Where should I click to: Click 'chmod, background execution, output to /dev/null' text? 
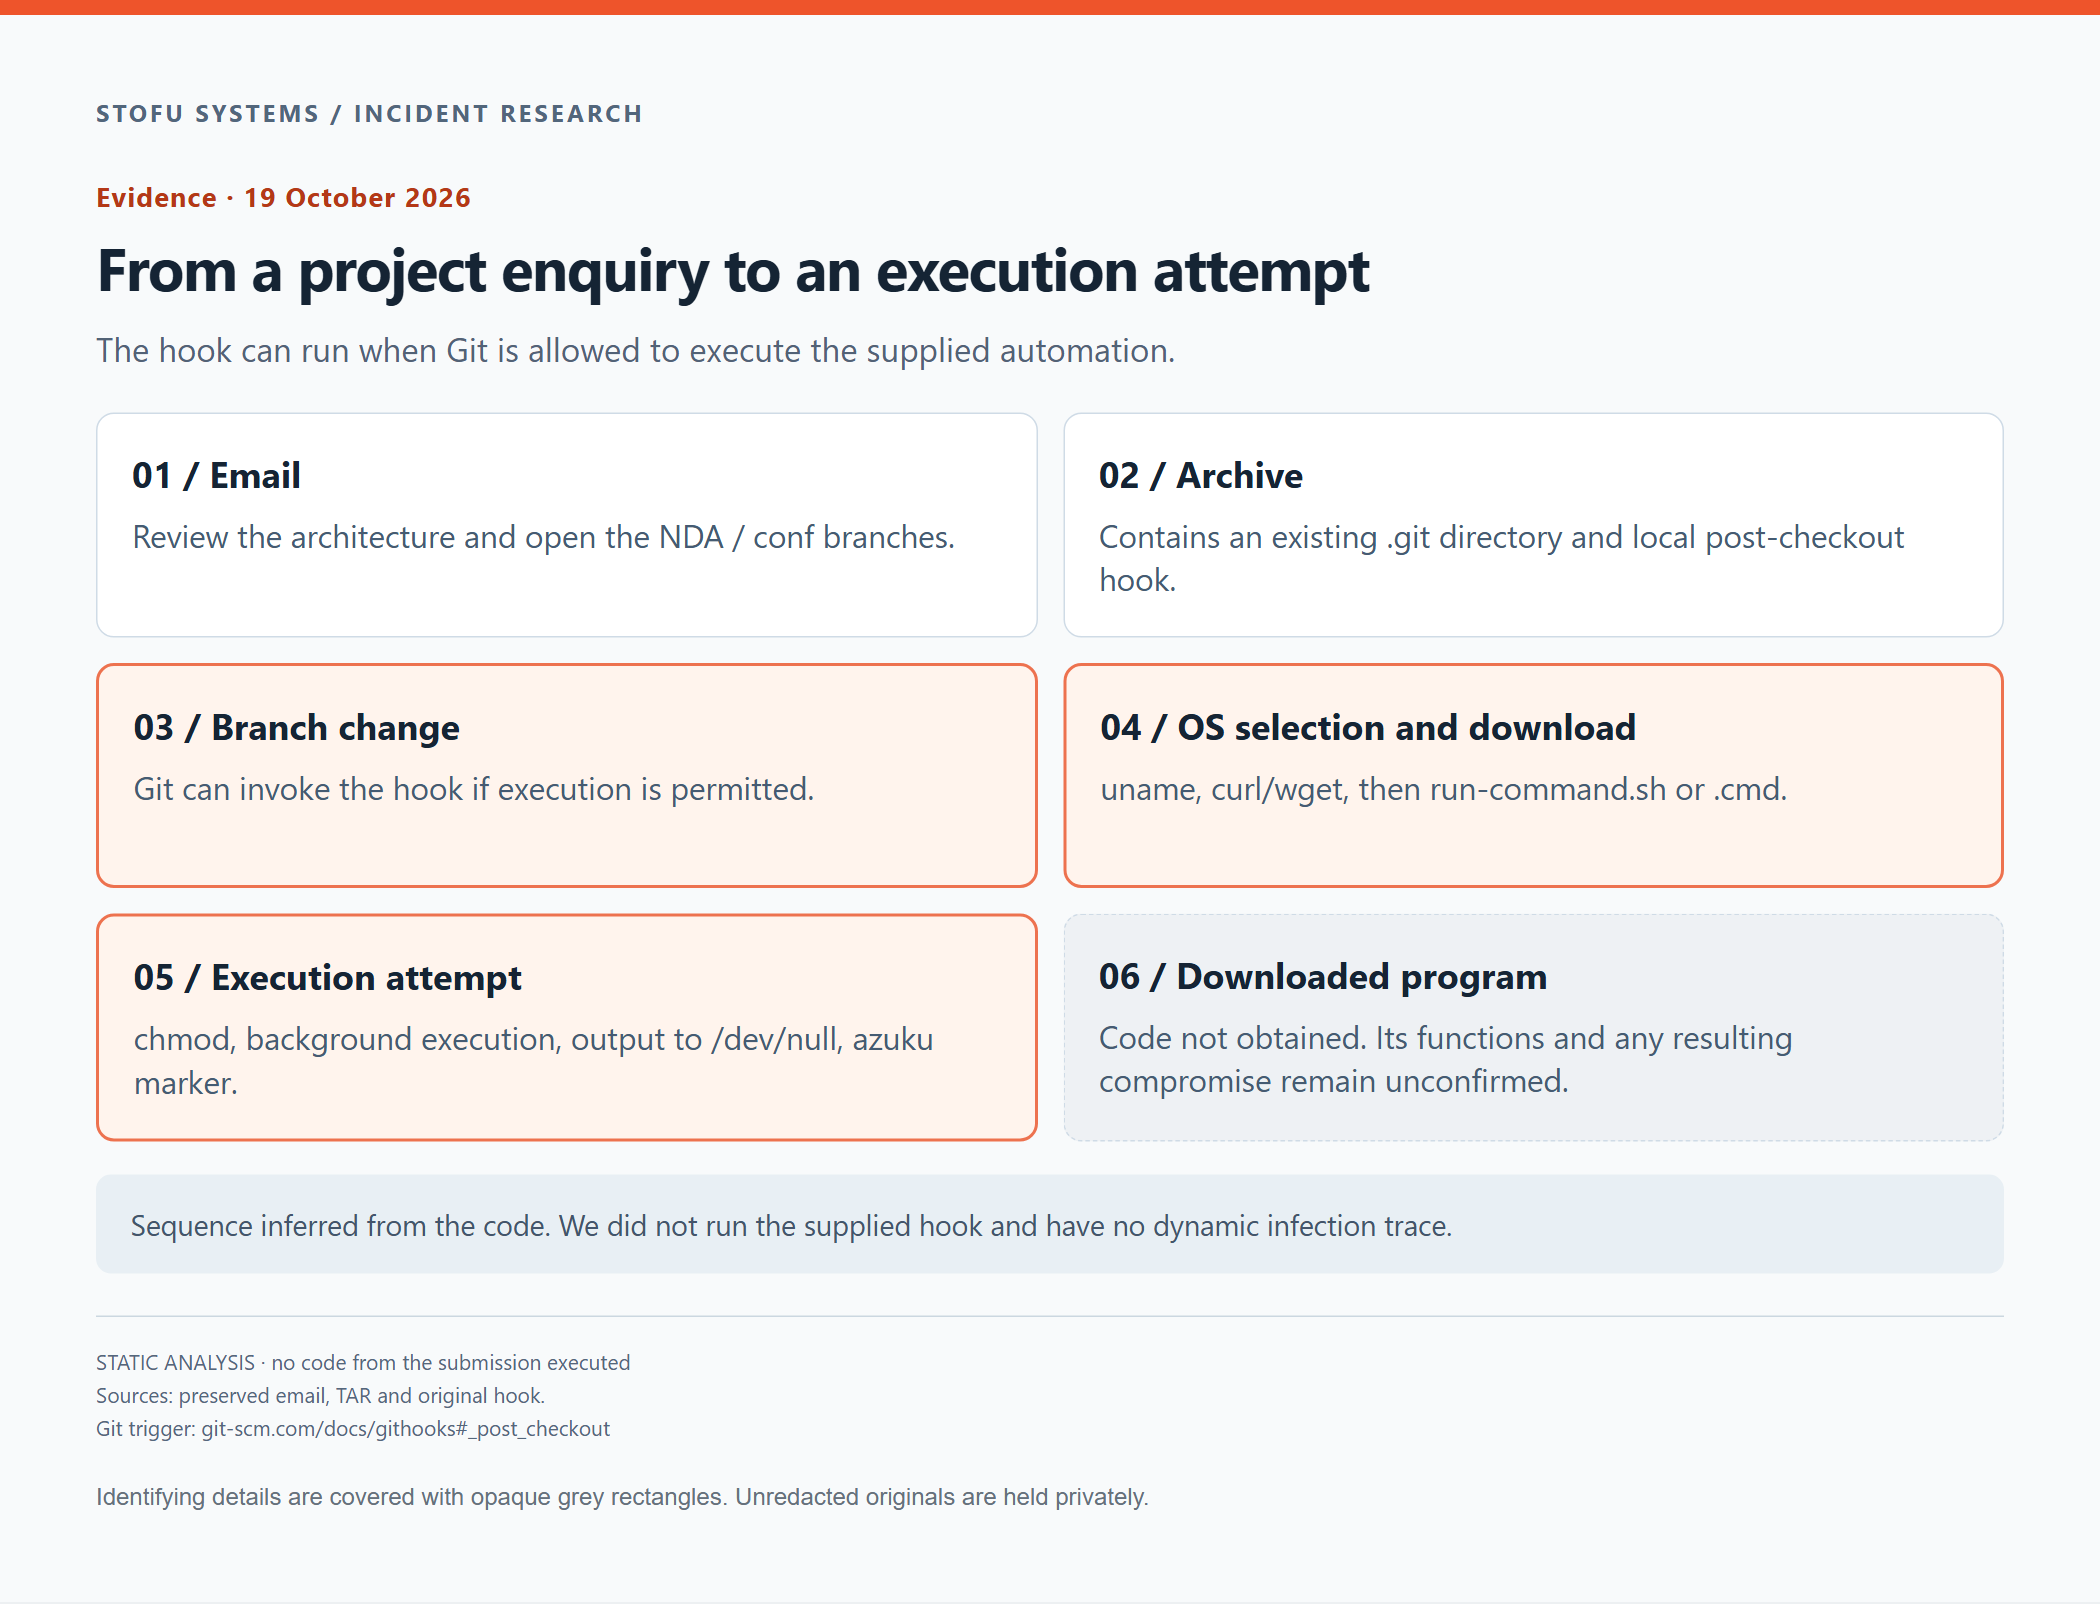tap(533, 1061)
